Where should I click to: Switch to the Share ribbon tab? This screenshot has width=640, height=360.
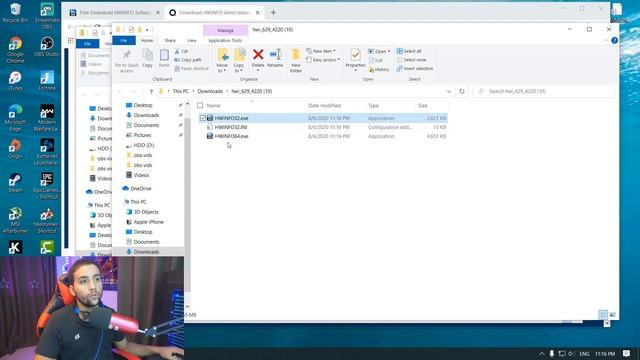(x=170, y=40)
